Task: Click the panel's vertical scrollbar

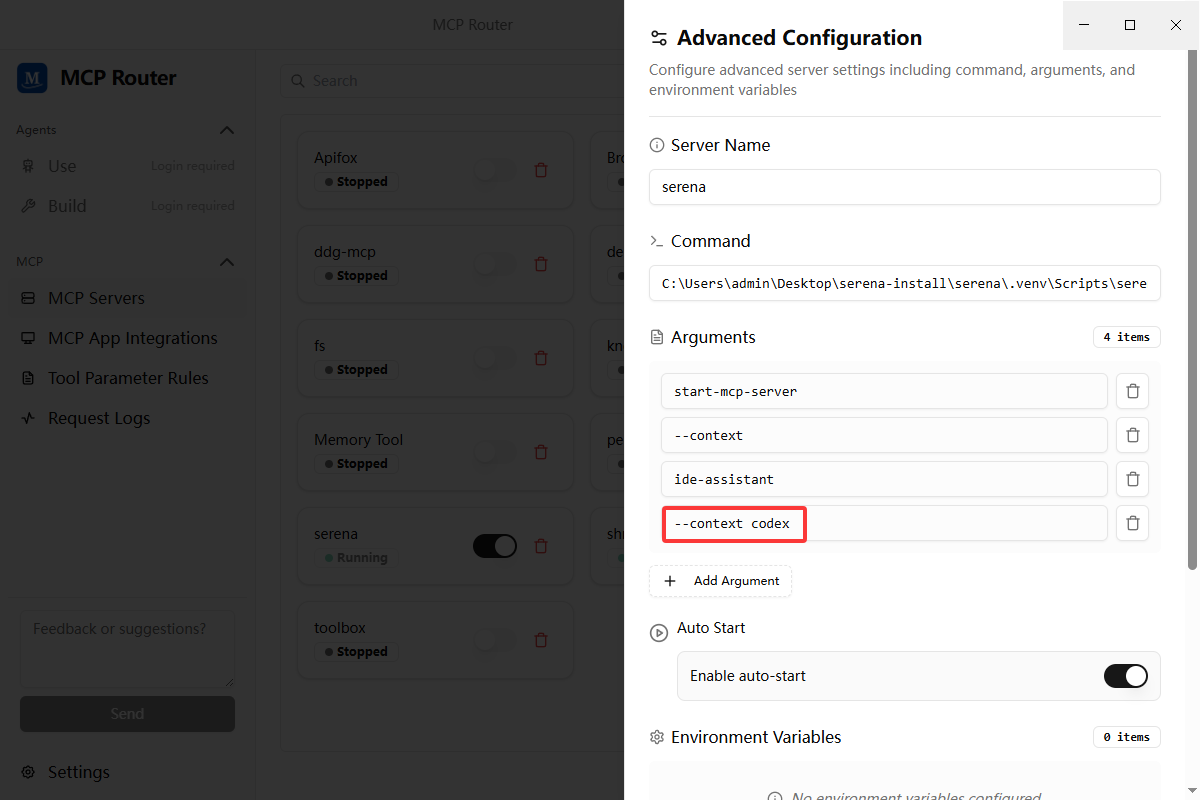Action: point(1192,310)
